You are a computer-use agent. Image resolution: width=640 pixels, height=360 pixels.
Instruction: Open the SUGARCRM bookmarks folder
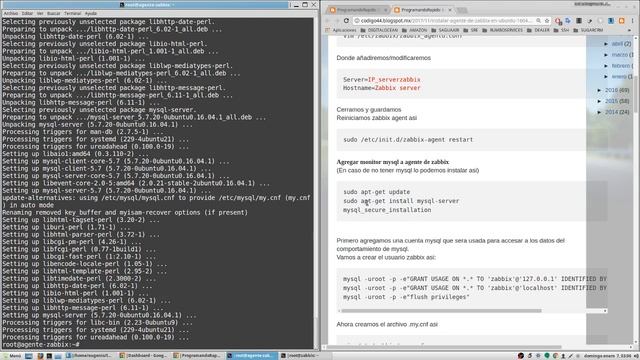[x=588, y=30]
